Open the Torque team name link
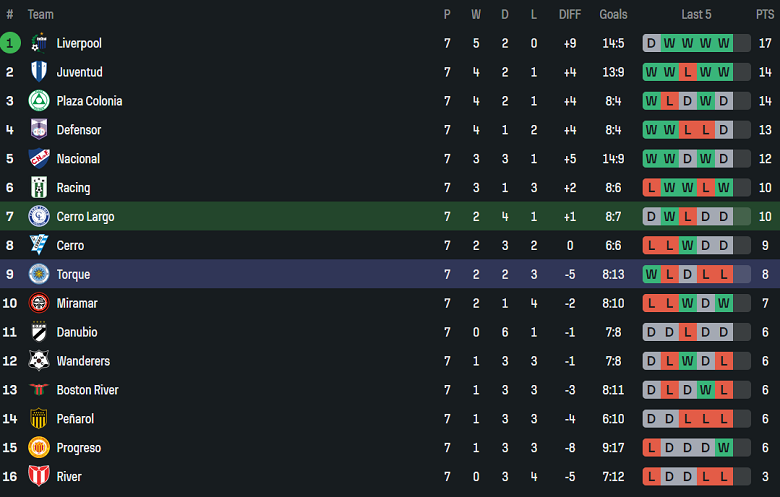 coord(73,274)
